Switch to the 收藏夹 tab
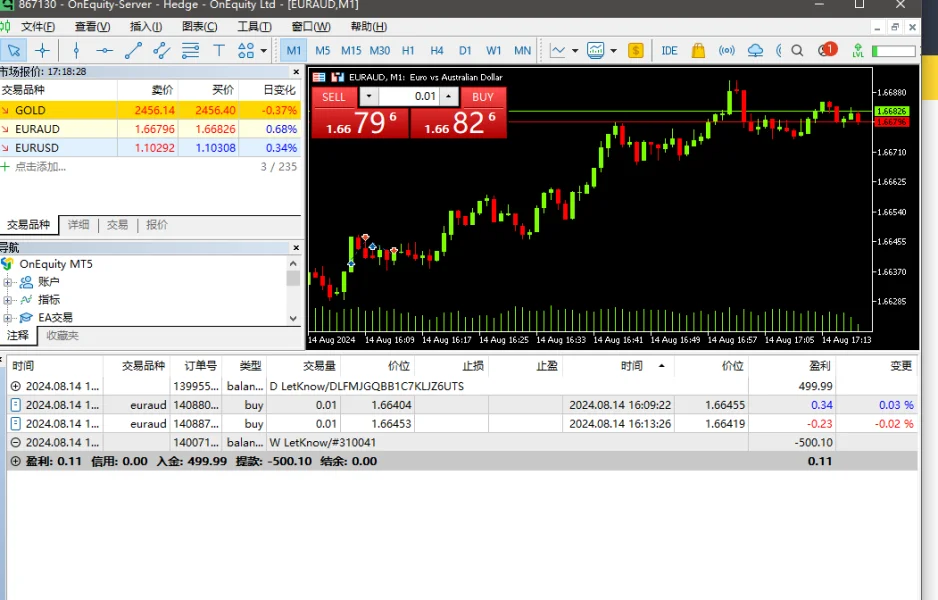The image size is (938, 600). pyautogui.click(x=62, y=336)
